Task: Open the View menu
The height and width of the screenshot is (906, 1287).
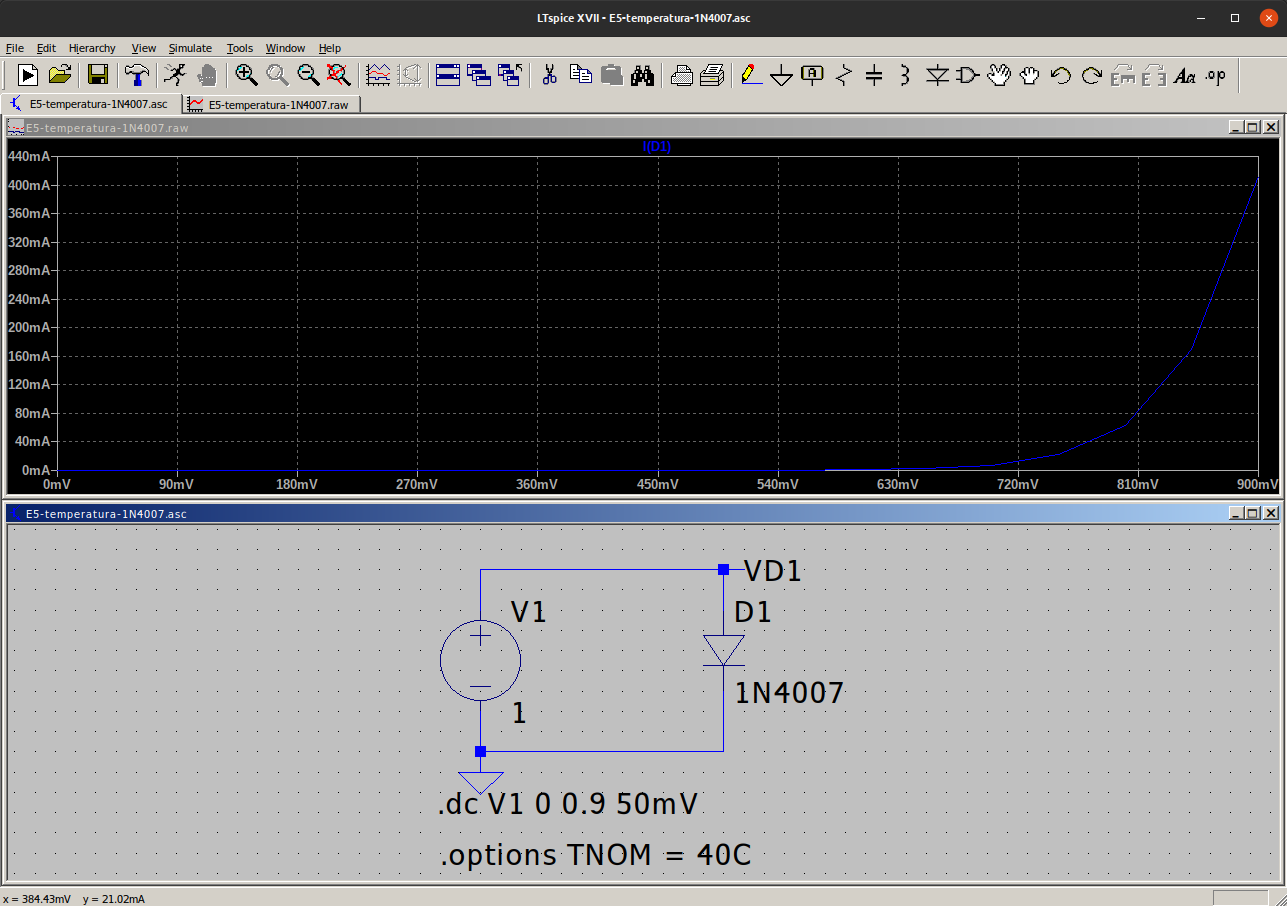Action: [144, 48]
